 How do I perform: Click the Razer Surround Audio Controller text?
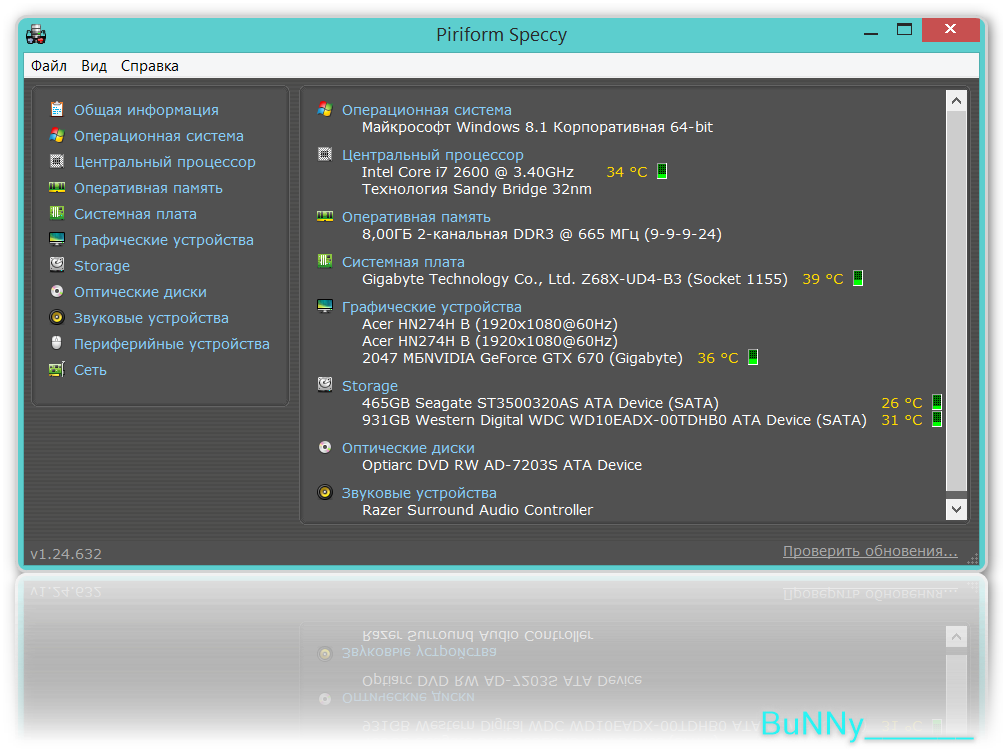(477, 510)
